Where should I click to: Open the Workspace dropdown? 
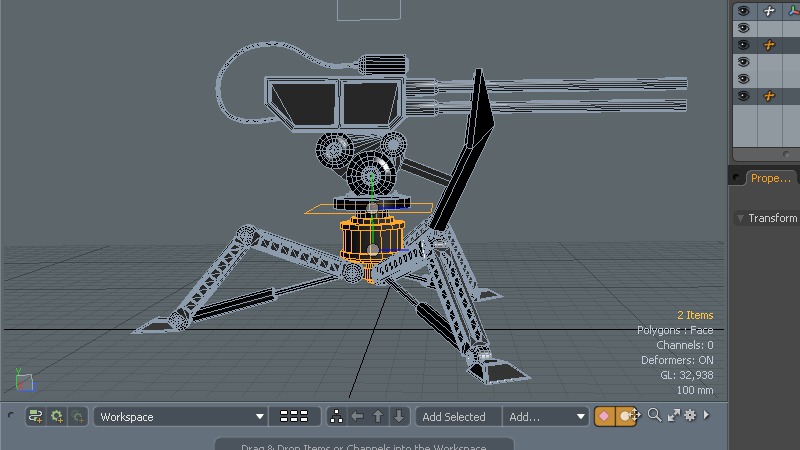(180, 417)
